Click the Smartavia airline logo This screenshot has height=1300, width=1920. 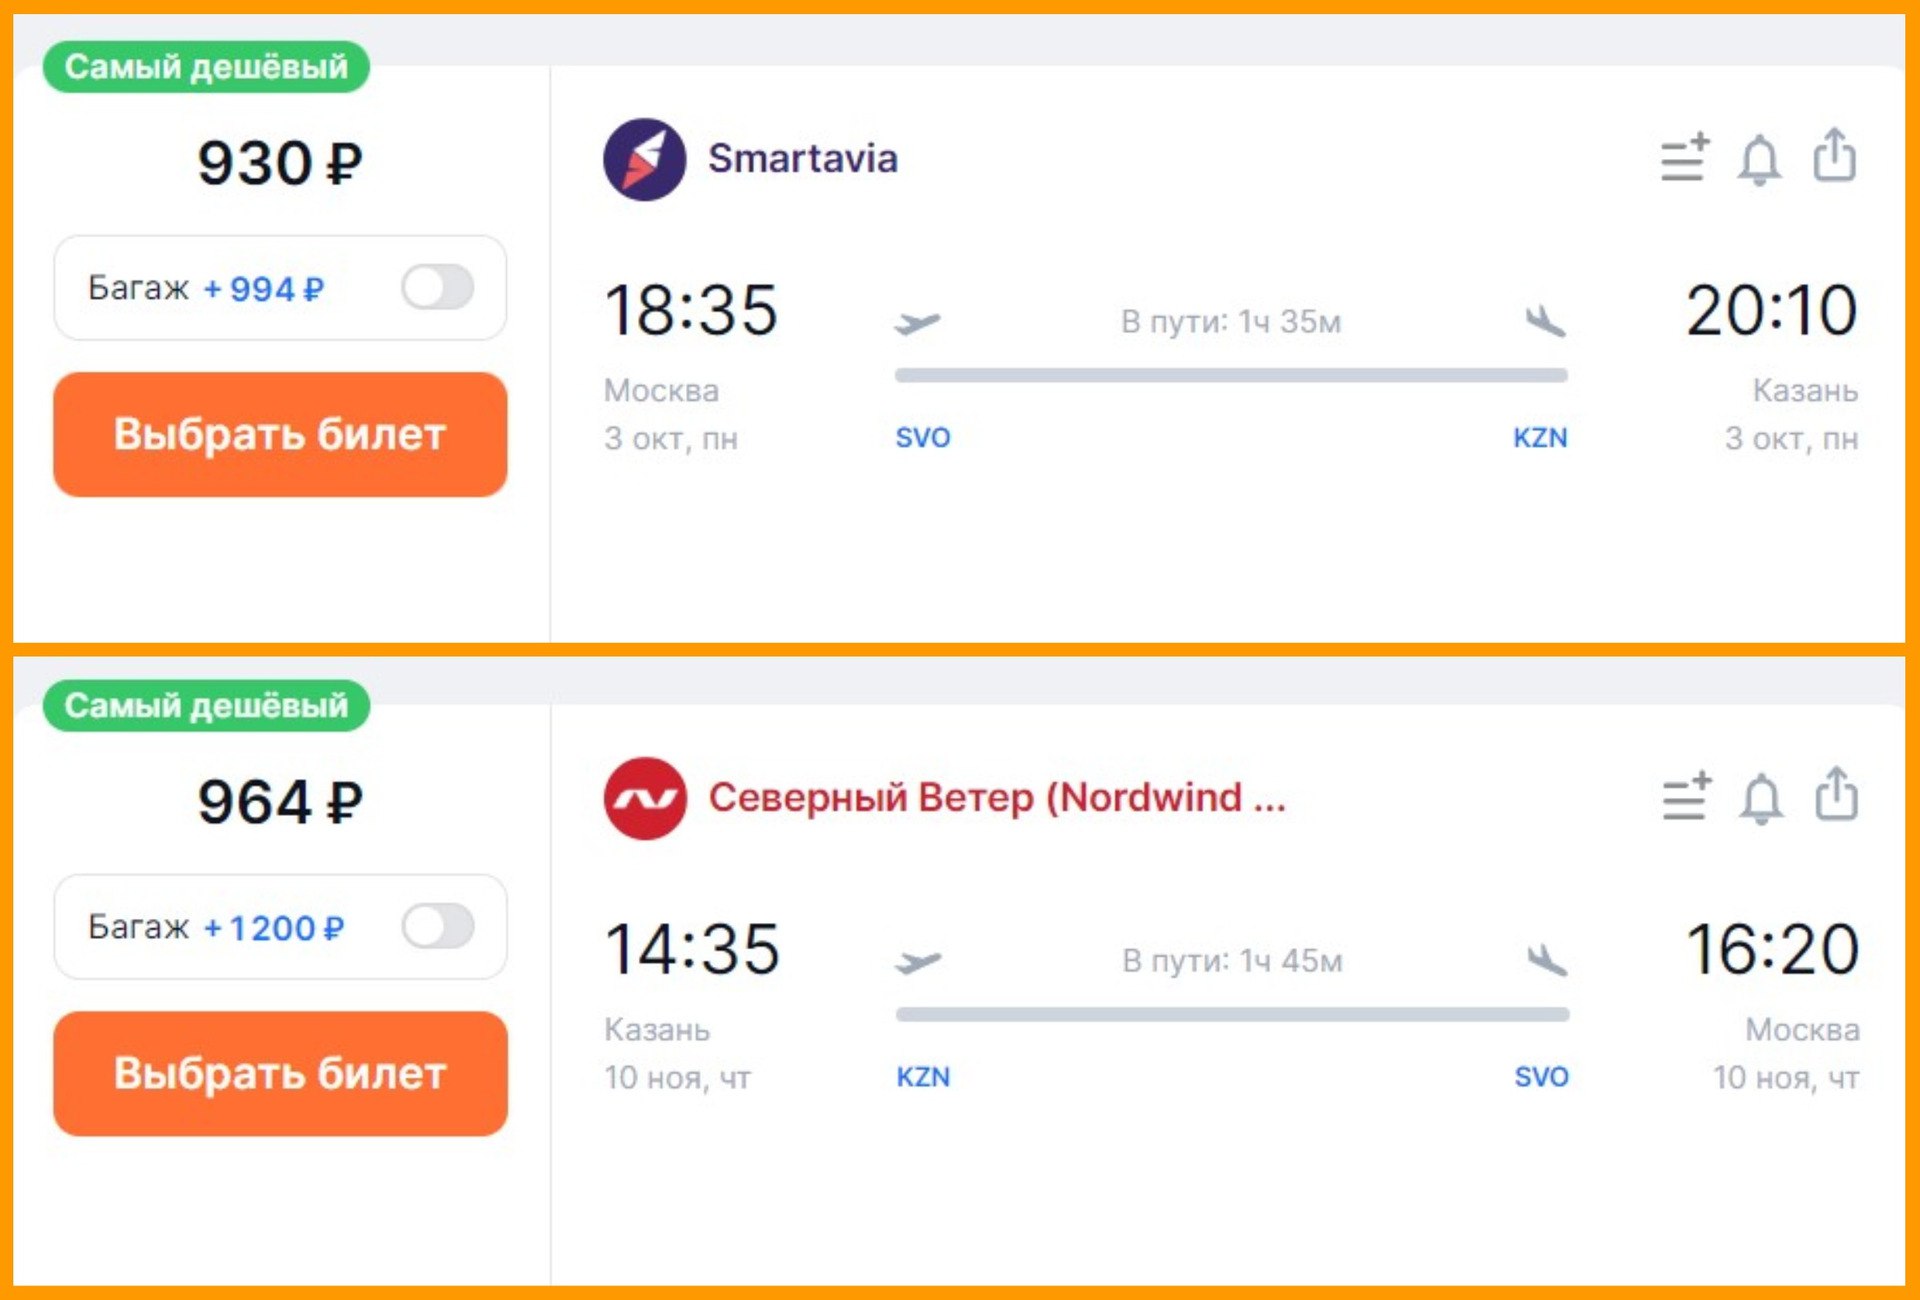coord(644,160)
